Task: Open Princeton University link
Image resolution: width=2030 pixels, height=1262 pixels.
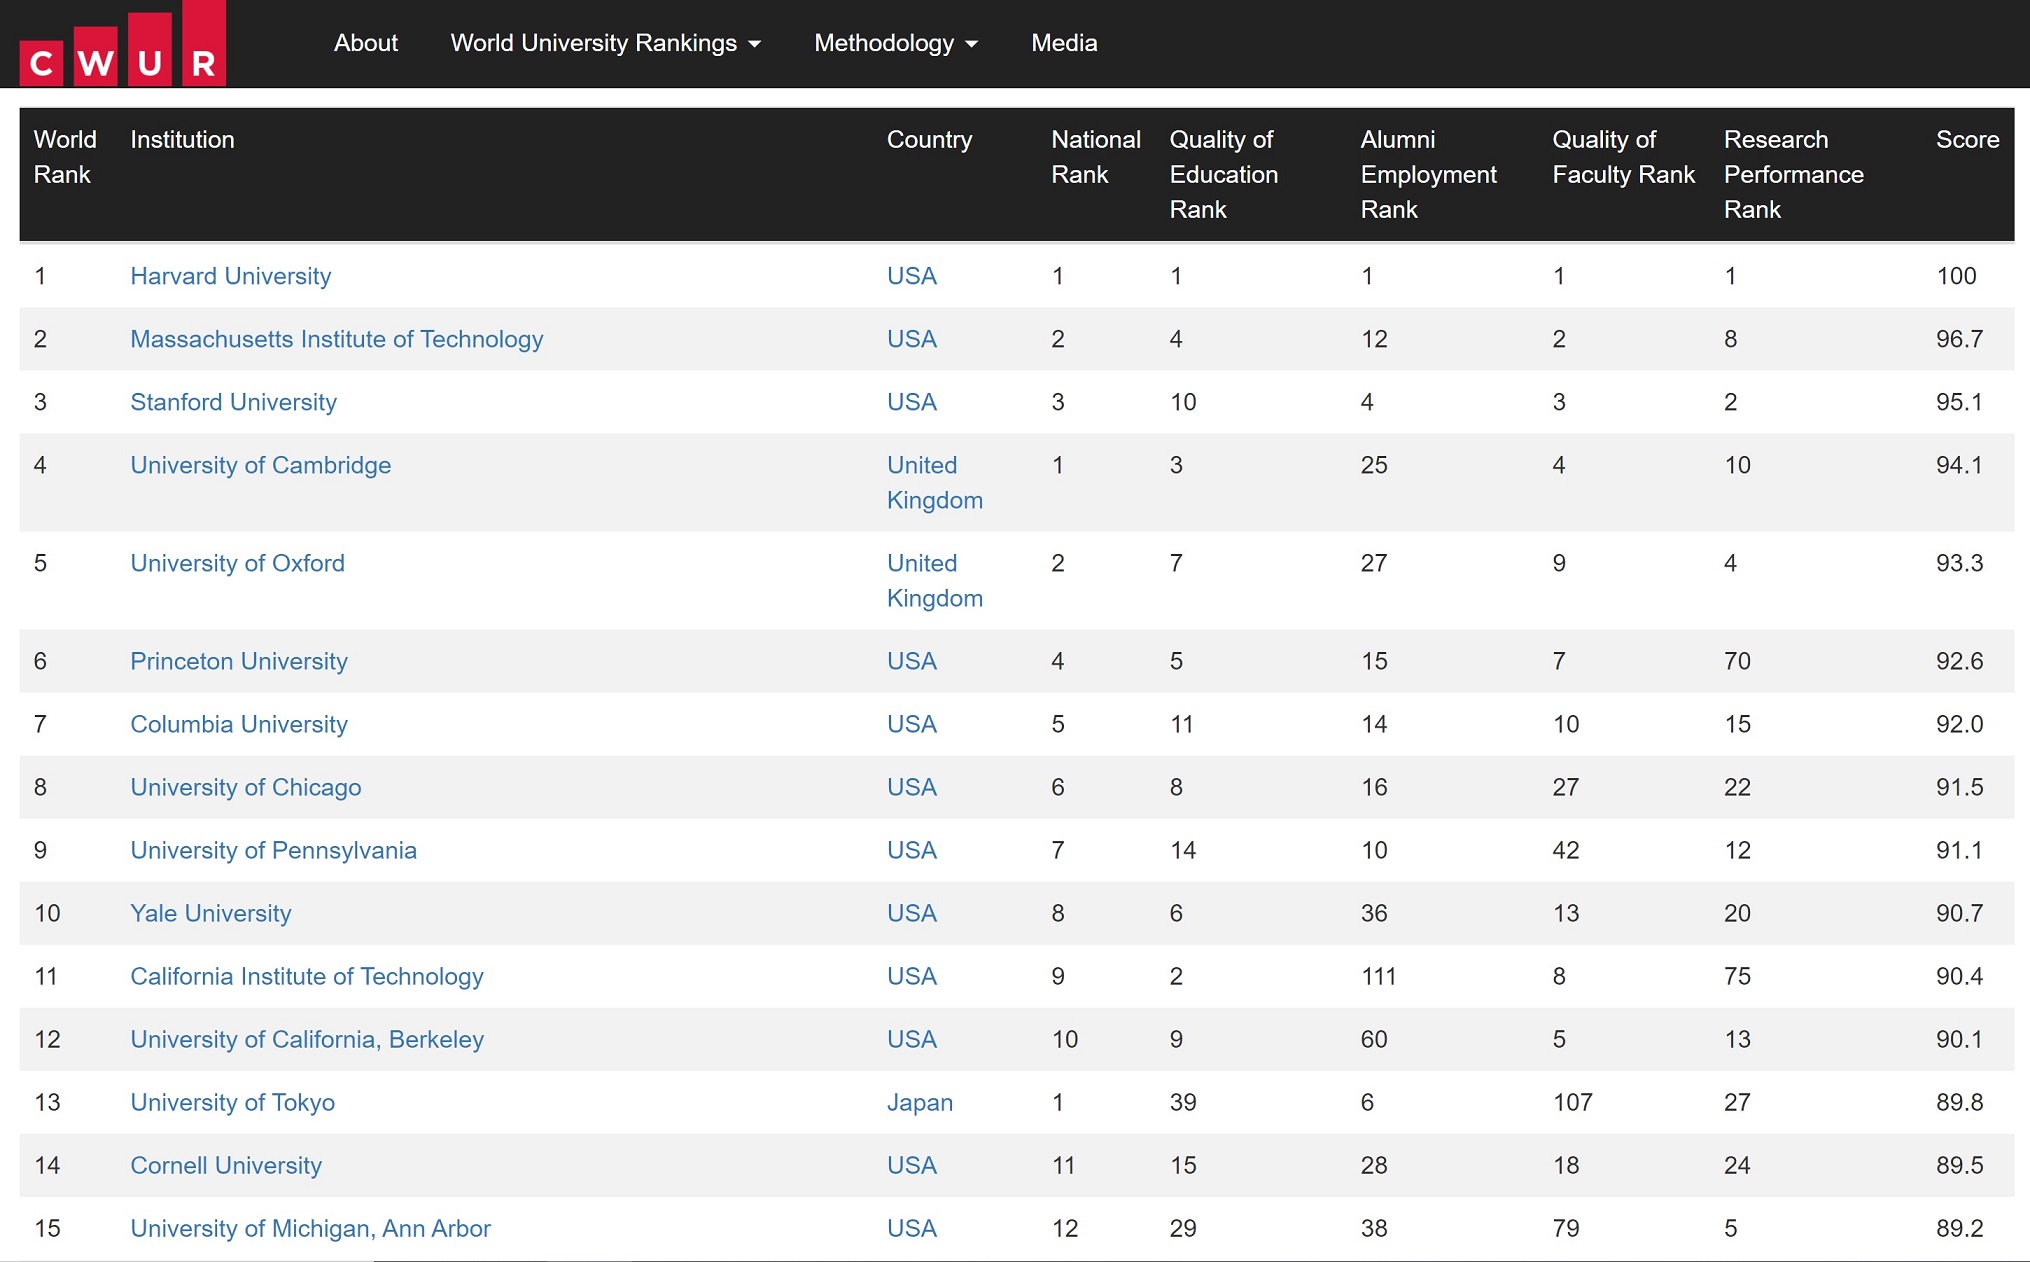Action: pos(239,661)
